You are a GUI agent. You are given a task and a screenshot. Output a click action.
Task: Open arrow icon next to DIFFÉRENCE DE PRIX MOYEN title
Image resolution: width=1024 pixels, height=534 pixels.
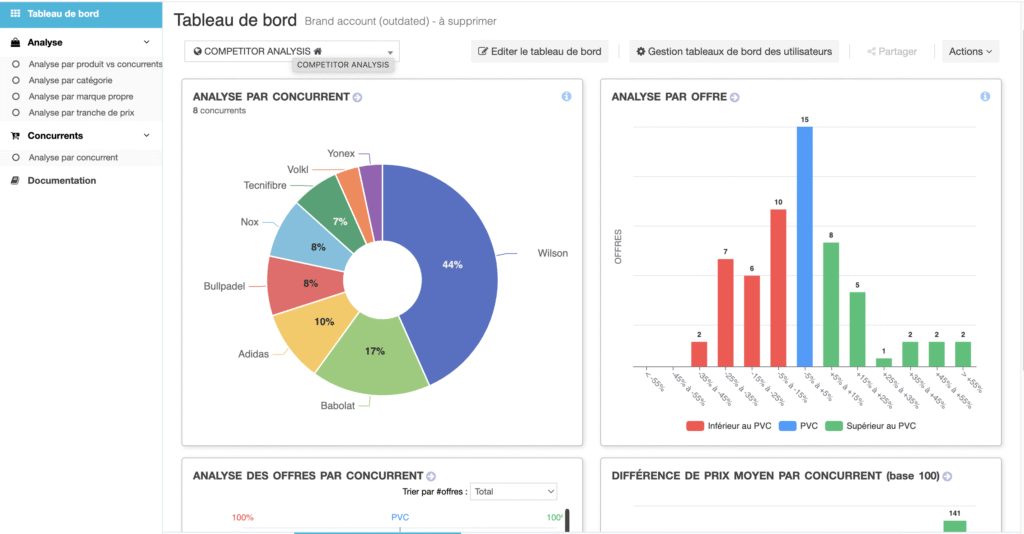coord(948,477)
